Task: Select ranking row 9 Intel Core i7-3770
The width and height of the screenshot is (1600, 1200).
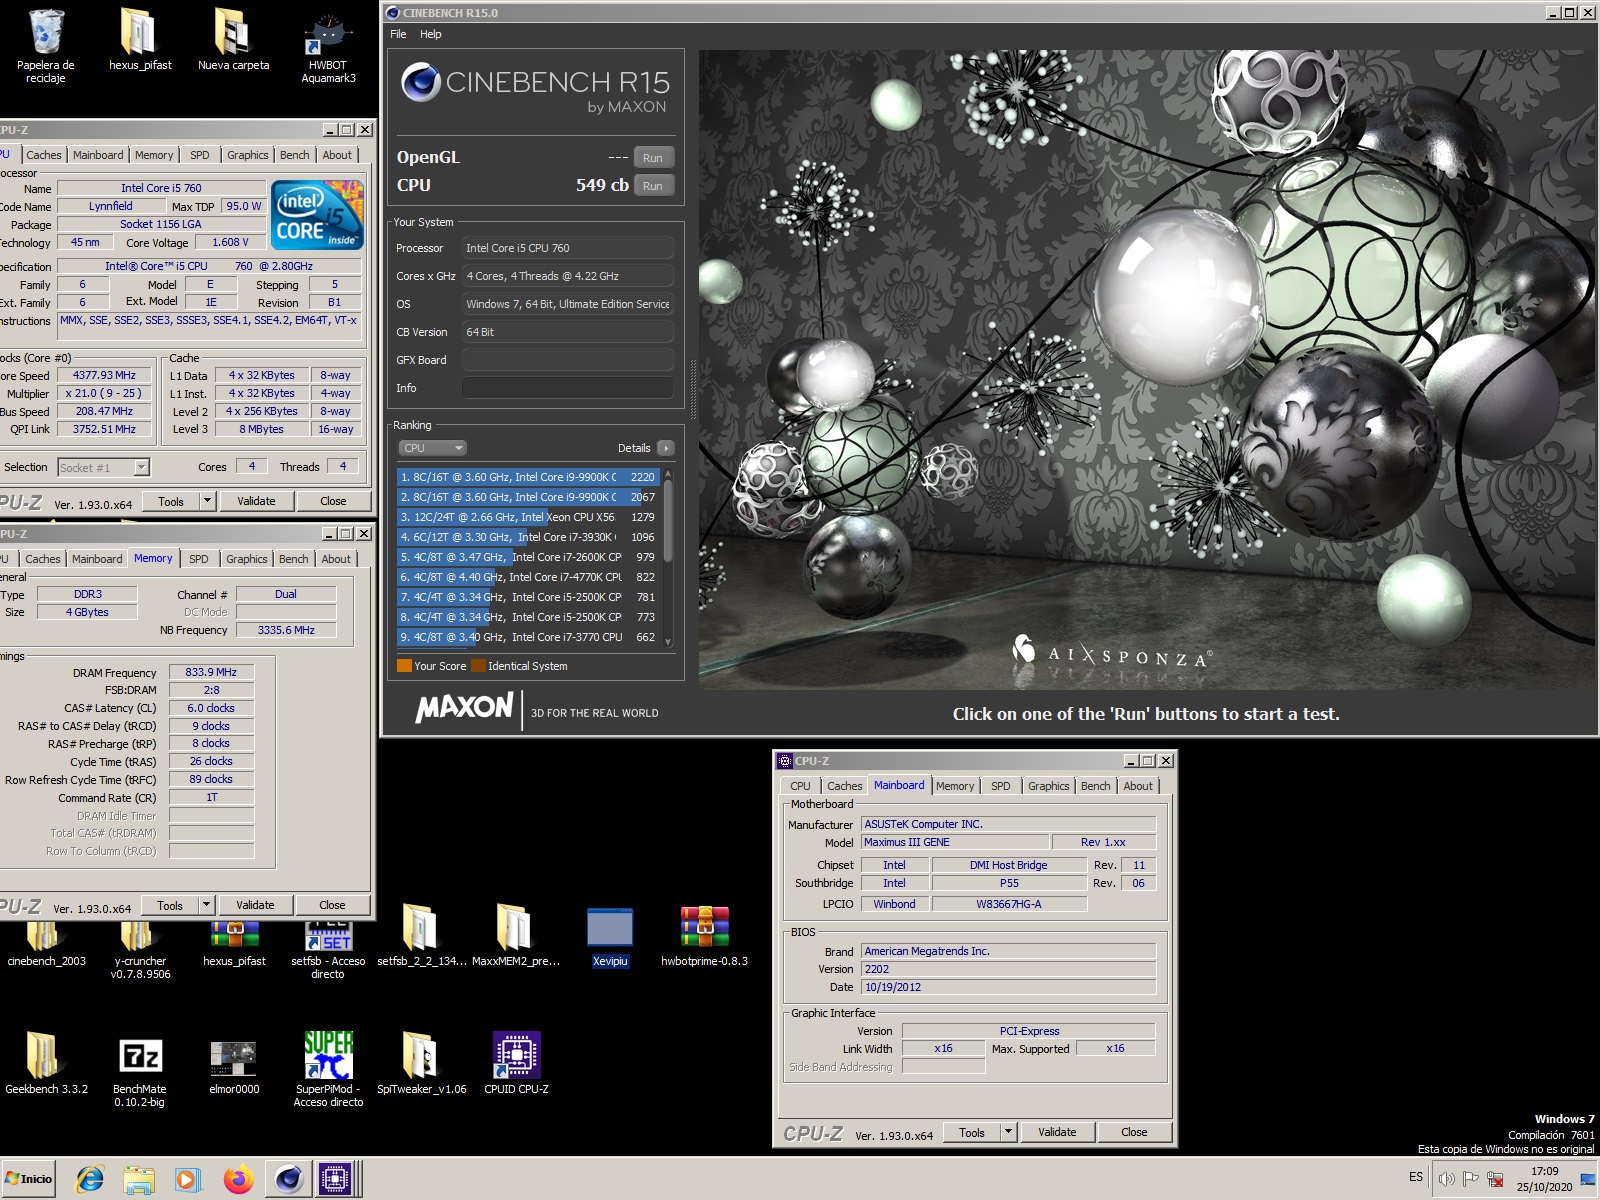Action: 527,637
